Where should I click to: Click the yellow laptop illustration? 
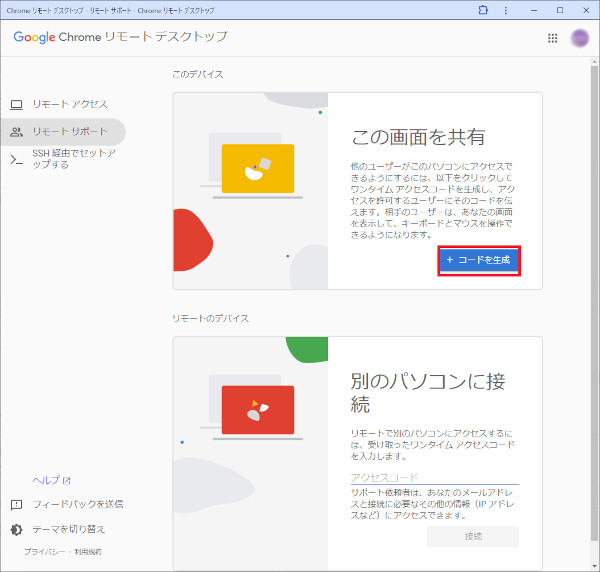[258, 168]
